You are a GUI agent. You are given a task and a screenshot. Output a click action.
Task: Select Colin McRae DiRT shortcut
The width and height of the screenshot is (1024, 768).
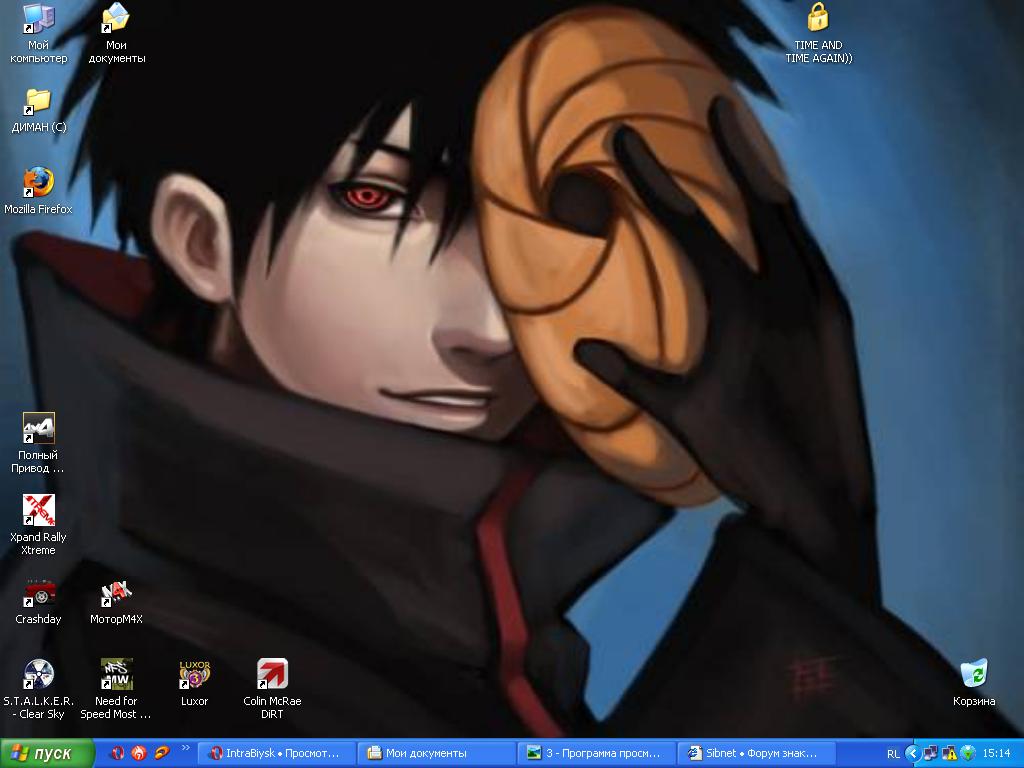(x=272, y=675)
